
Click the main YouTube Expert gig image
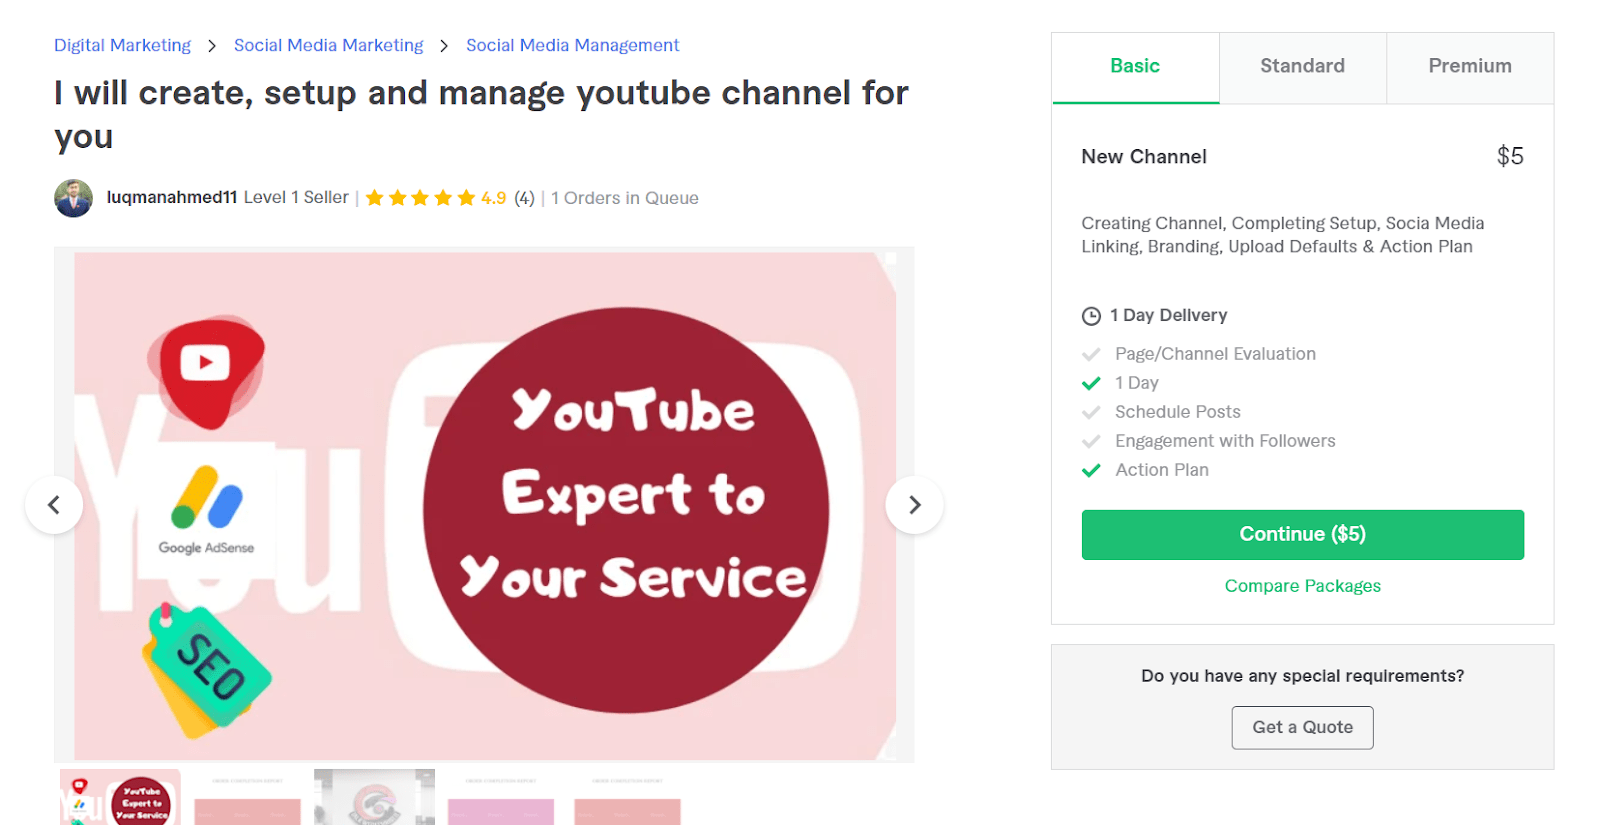click(x=484, y=505)
